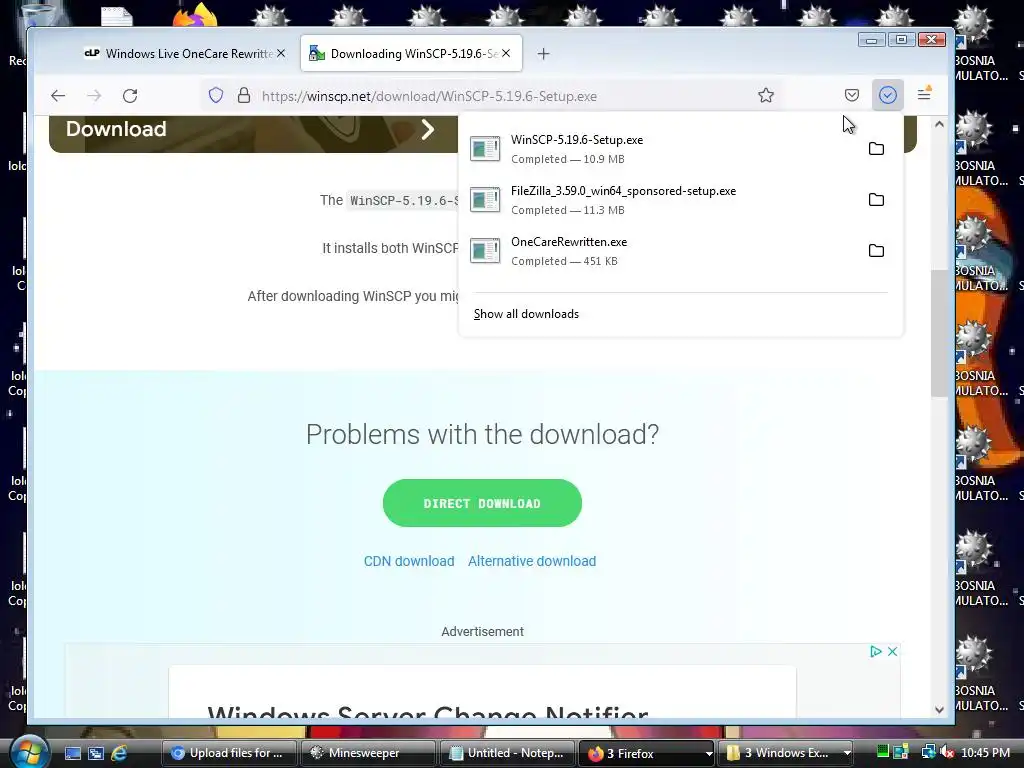Click the Show Desktop quick launch icon

tap(72, 753)
